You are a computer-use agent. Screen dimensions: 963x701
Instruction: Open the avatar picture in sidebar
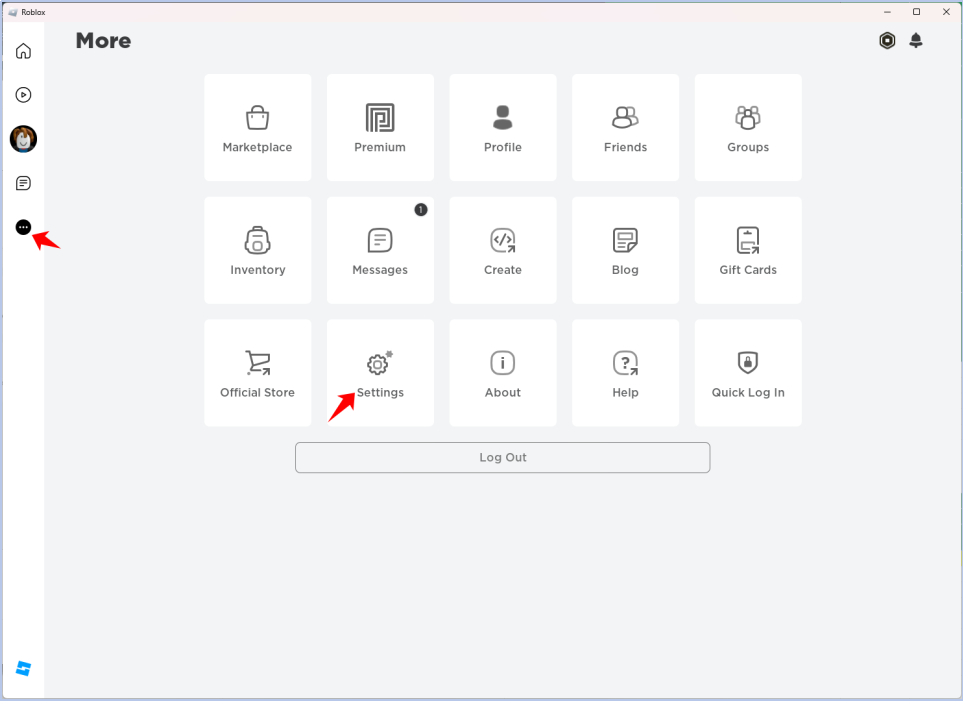[x=23, y=139]
